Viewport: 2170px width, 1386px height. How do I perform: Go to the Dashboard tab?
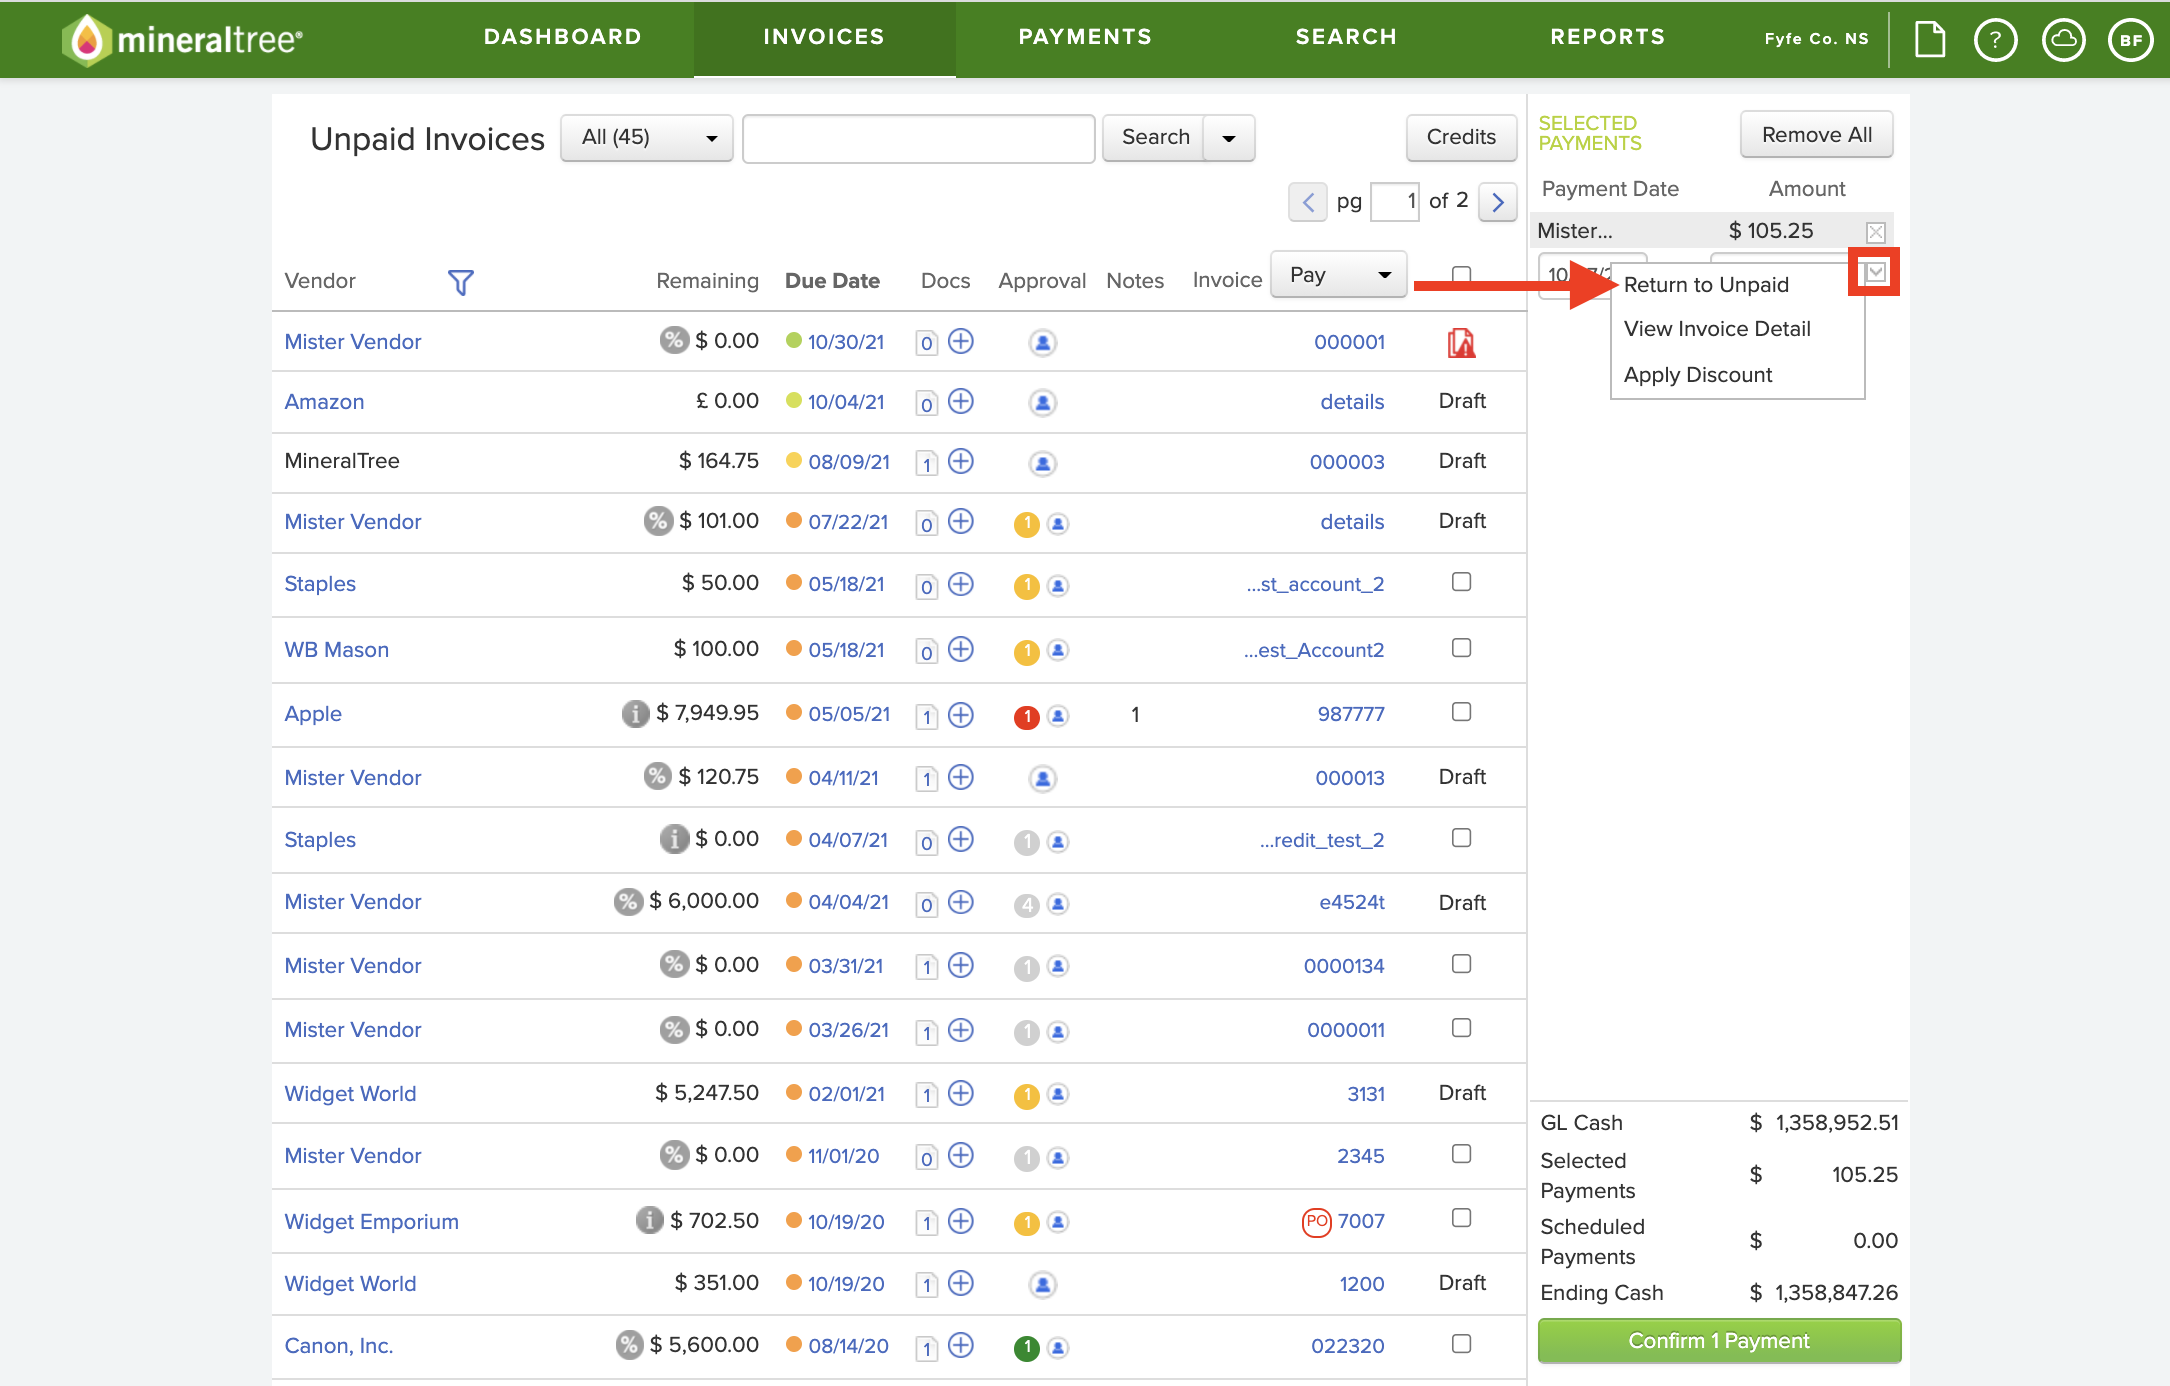click(x=562, y=37)
